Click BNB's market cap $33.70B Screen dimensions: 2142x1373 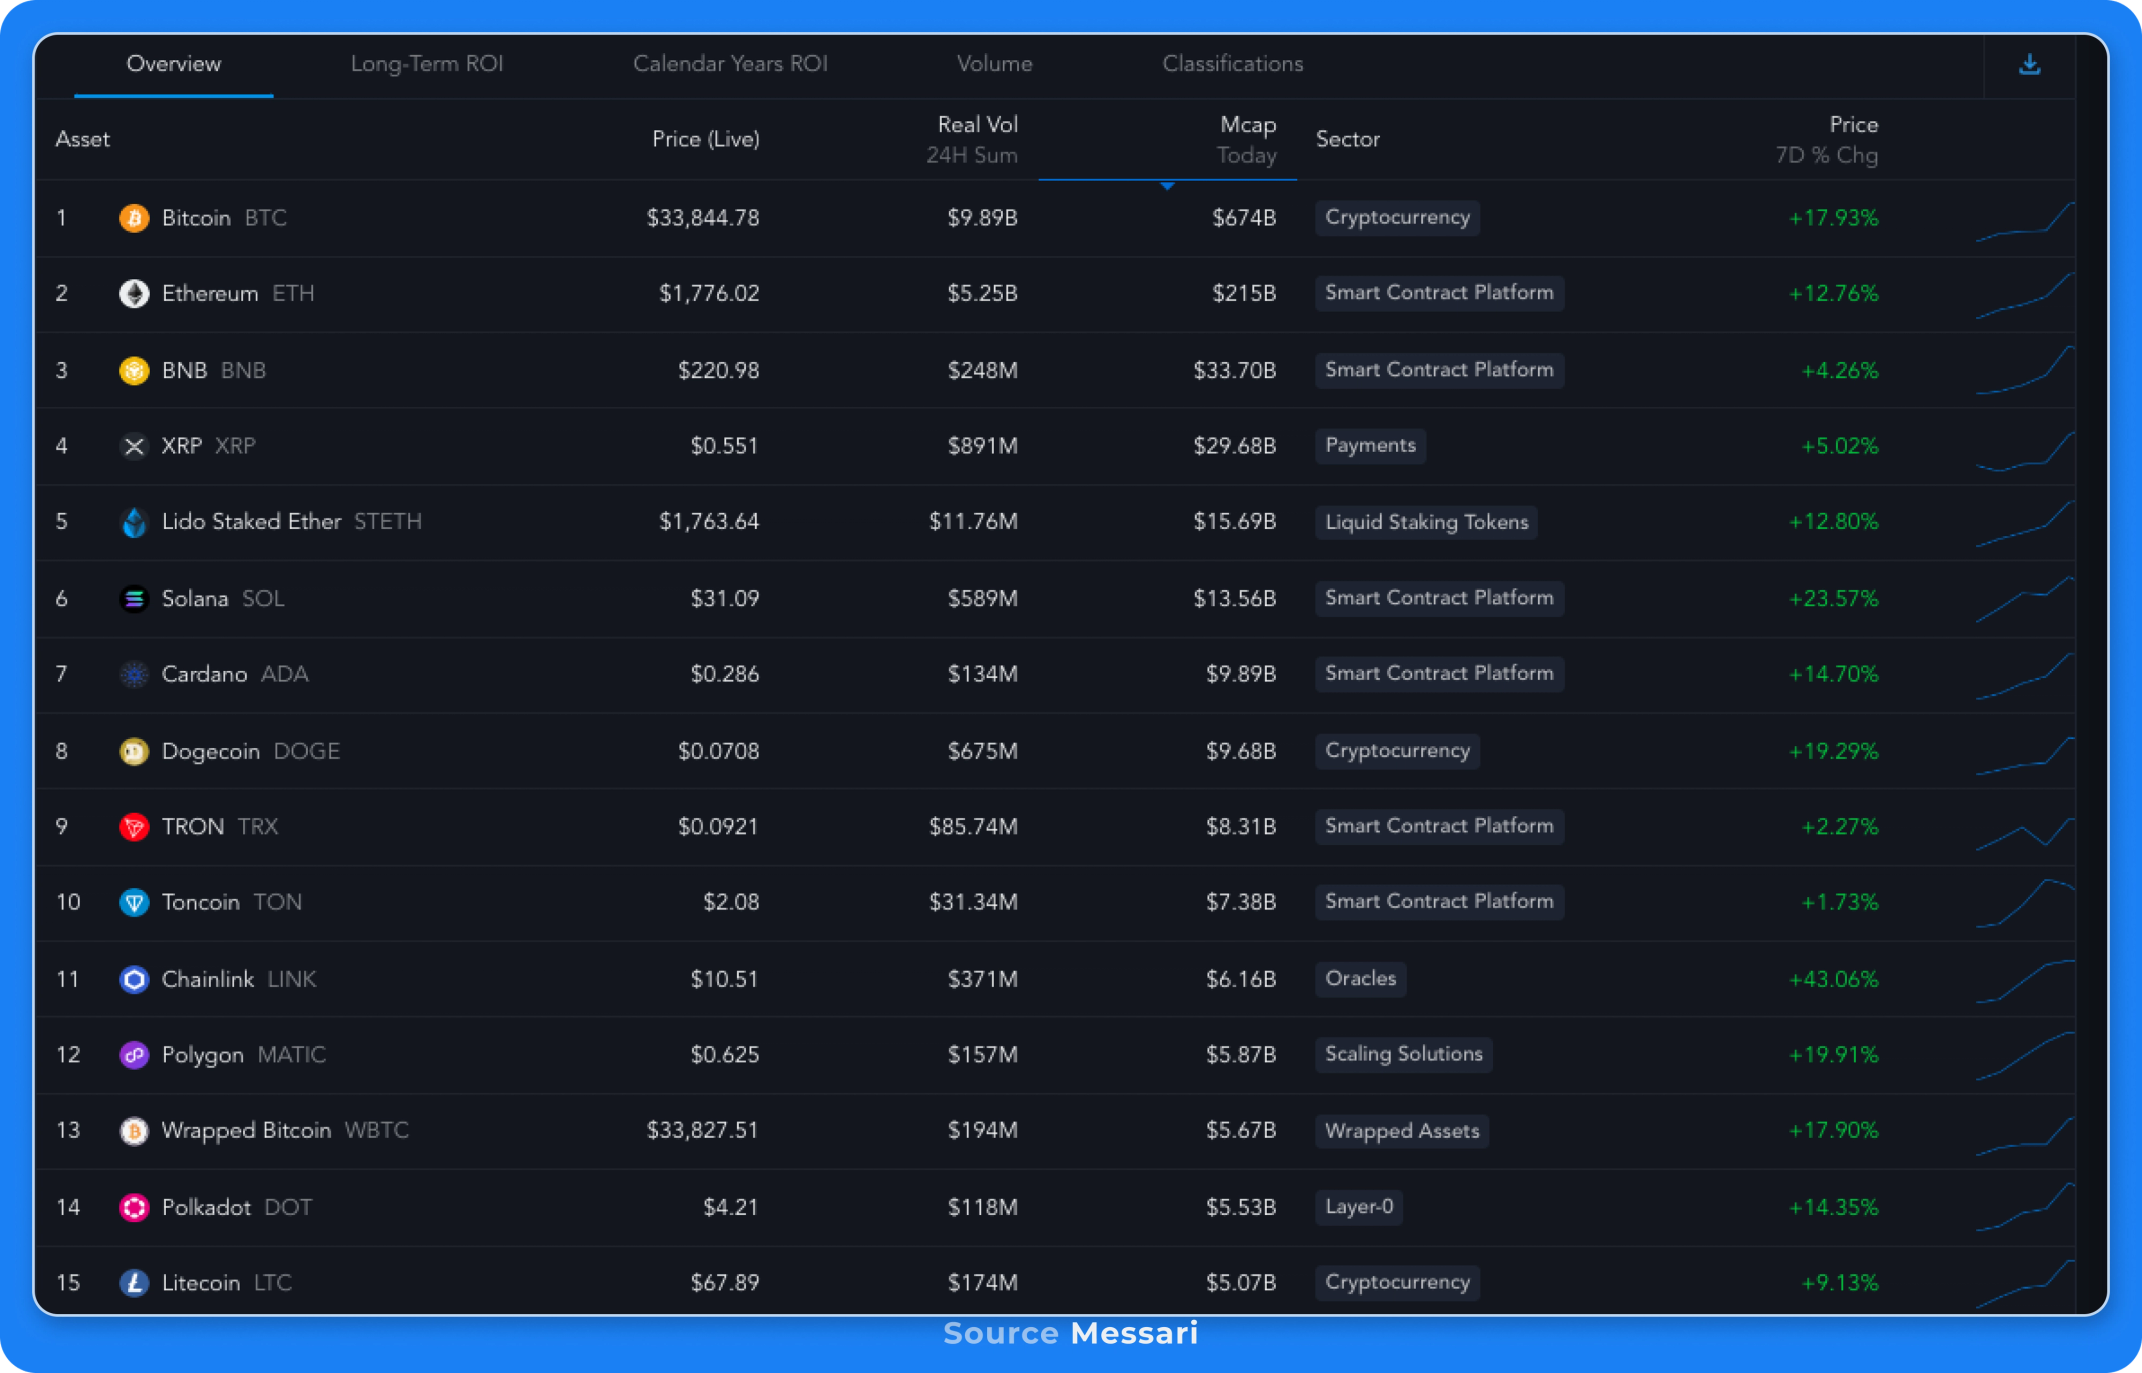pos(1235,370)
